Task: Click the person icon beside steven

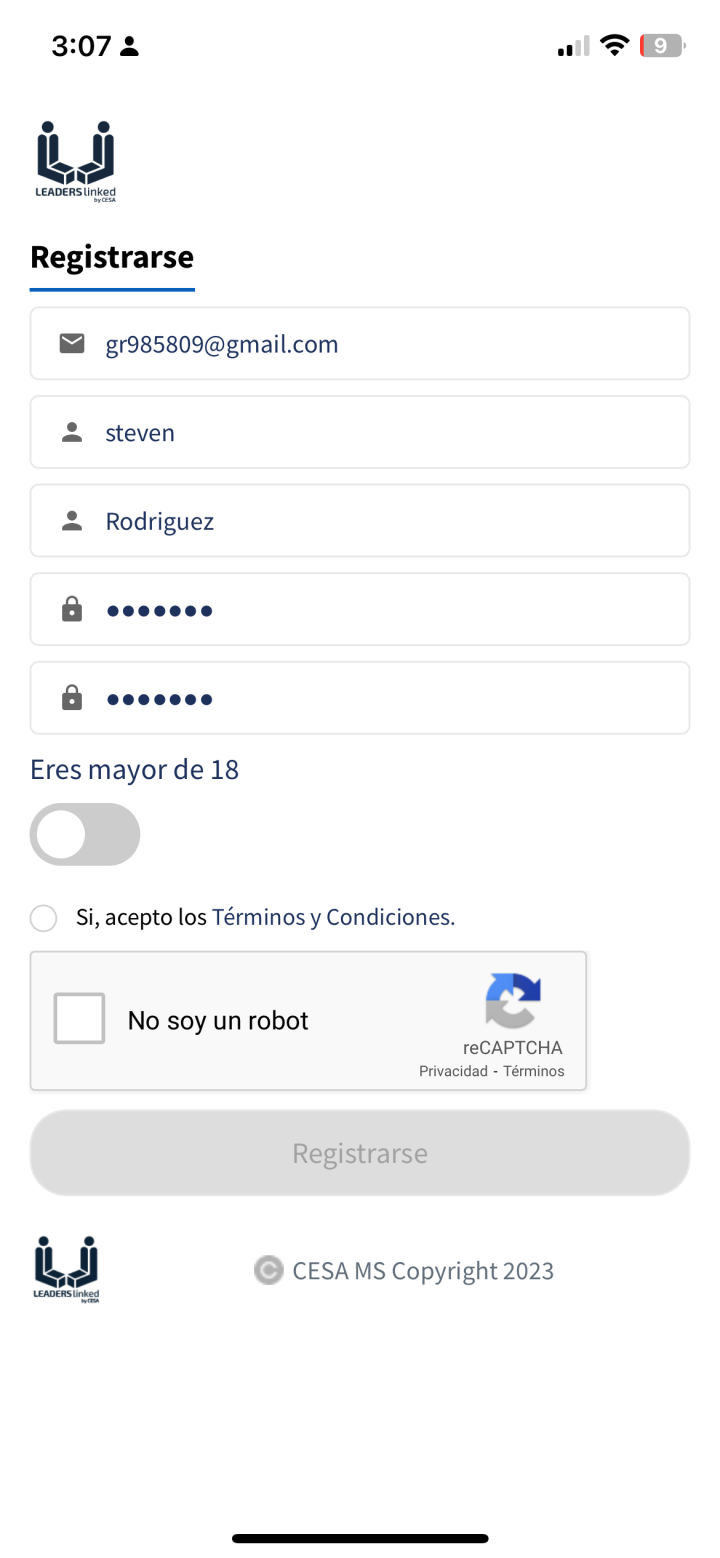Action: [x=72, y=433]
